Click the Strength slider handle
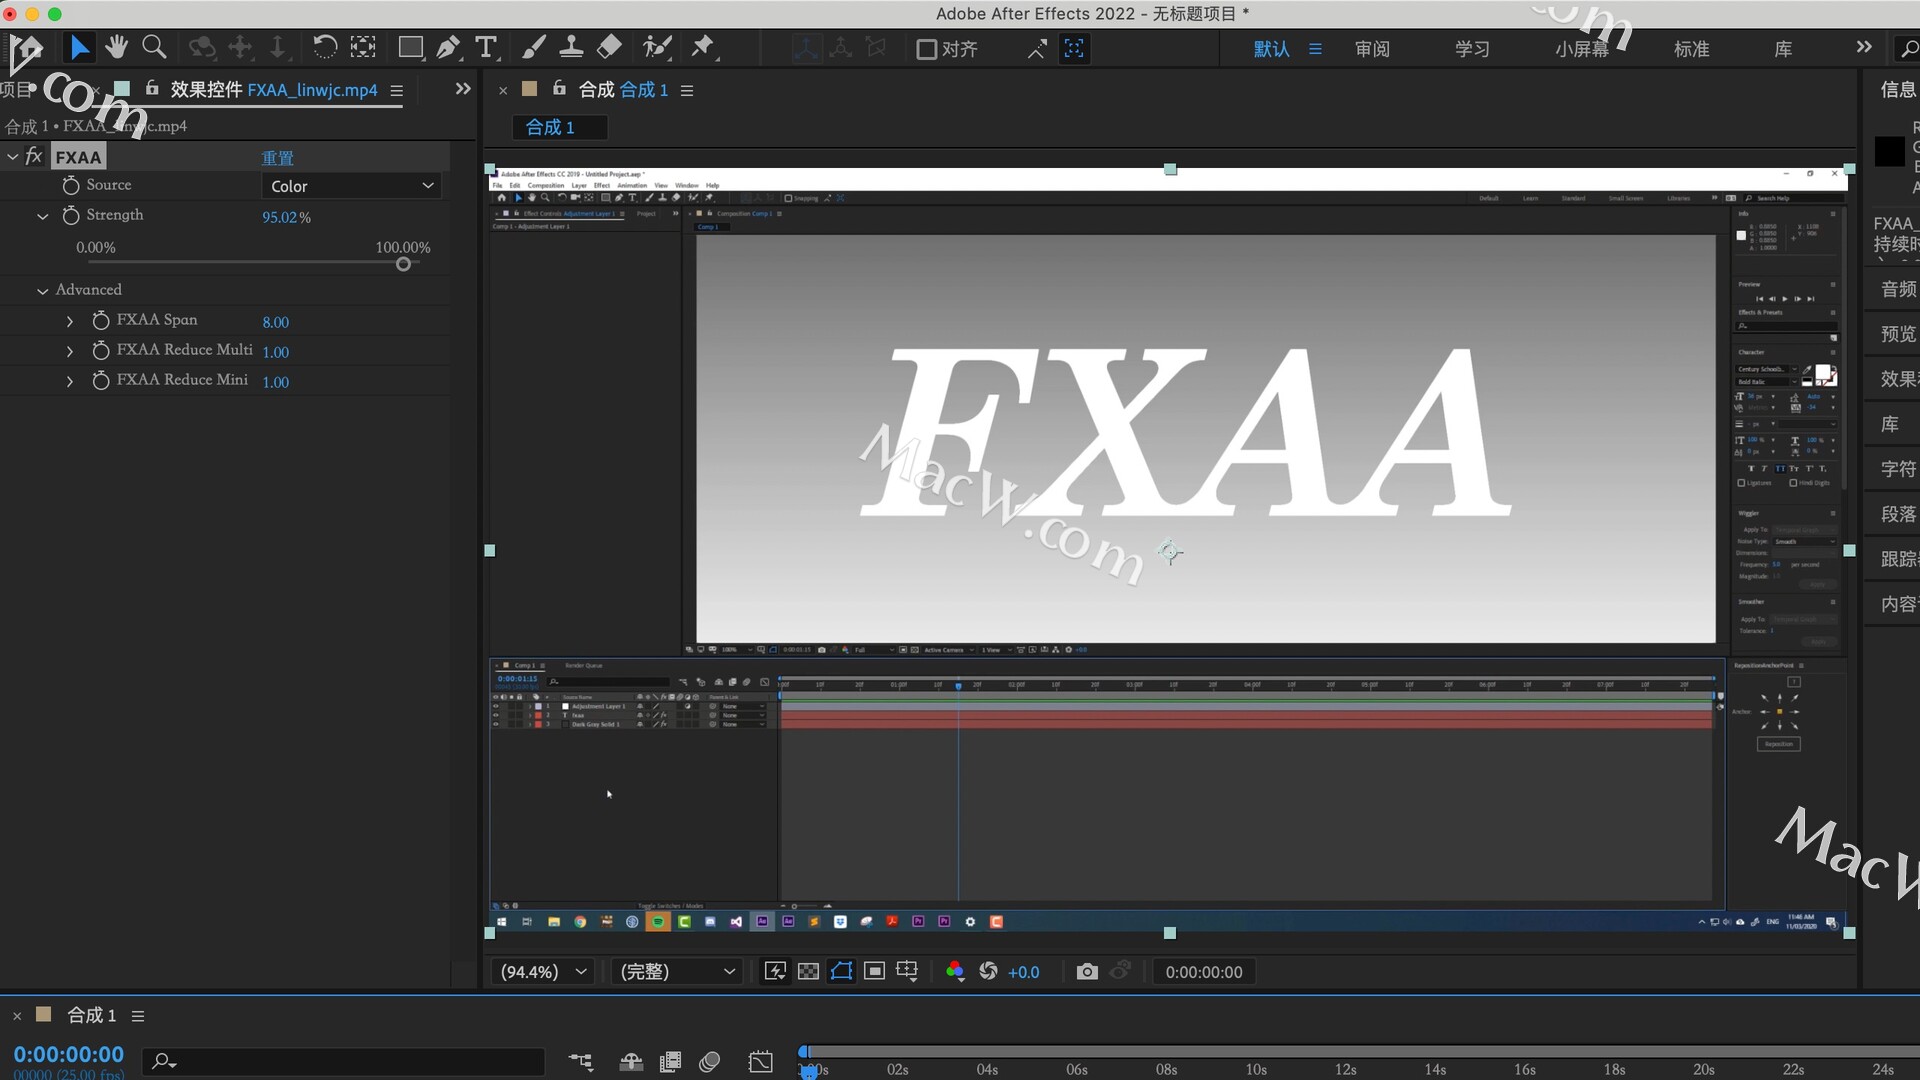Viewport: 1920px width, 1080px height. [403, 264]
